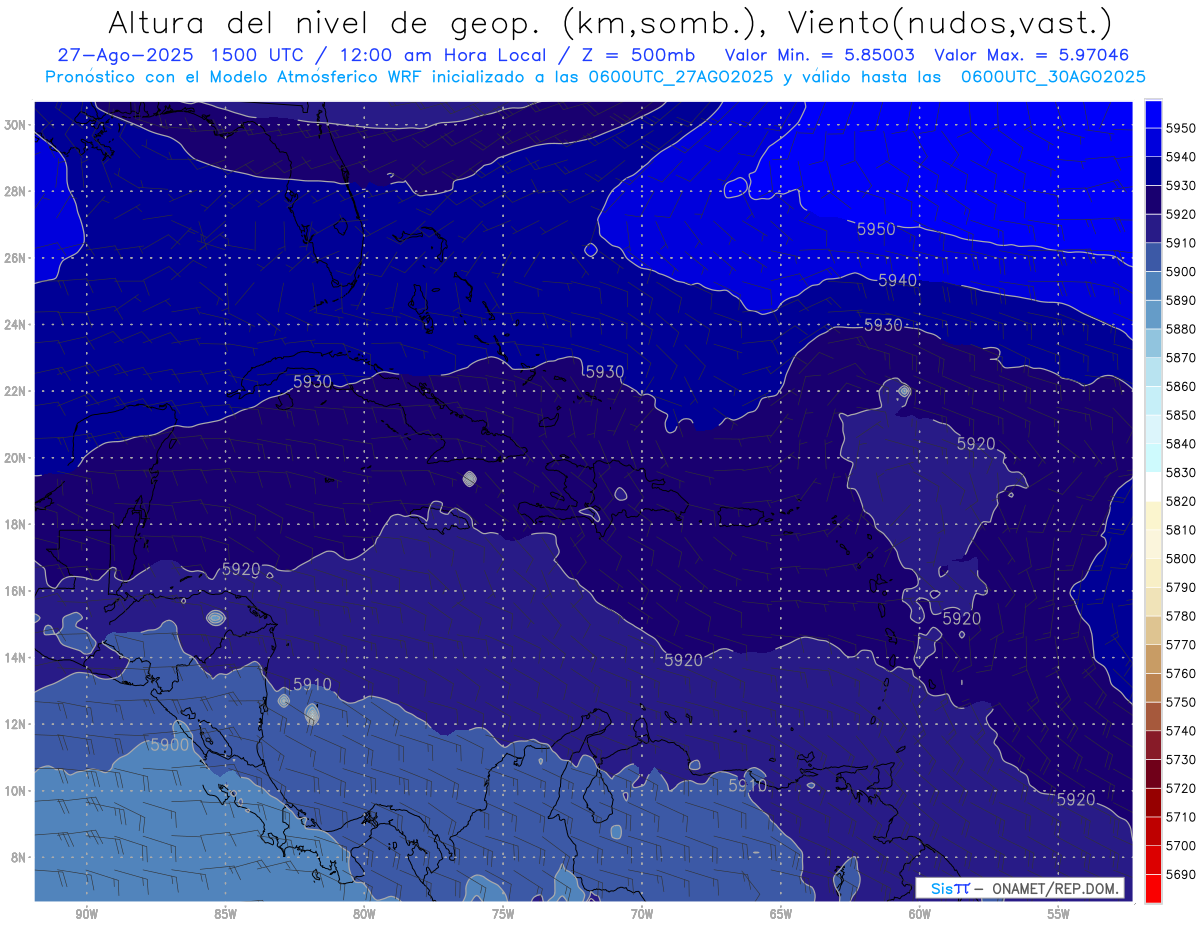Select the 16N latitude axis label

pyautogui.click(x=15, y=591)
